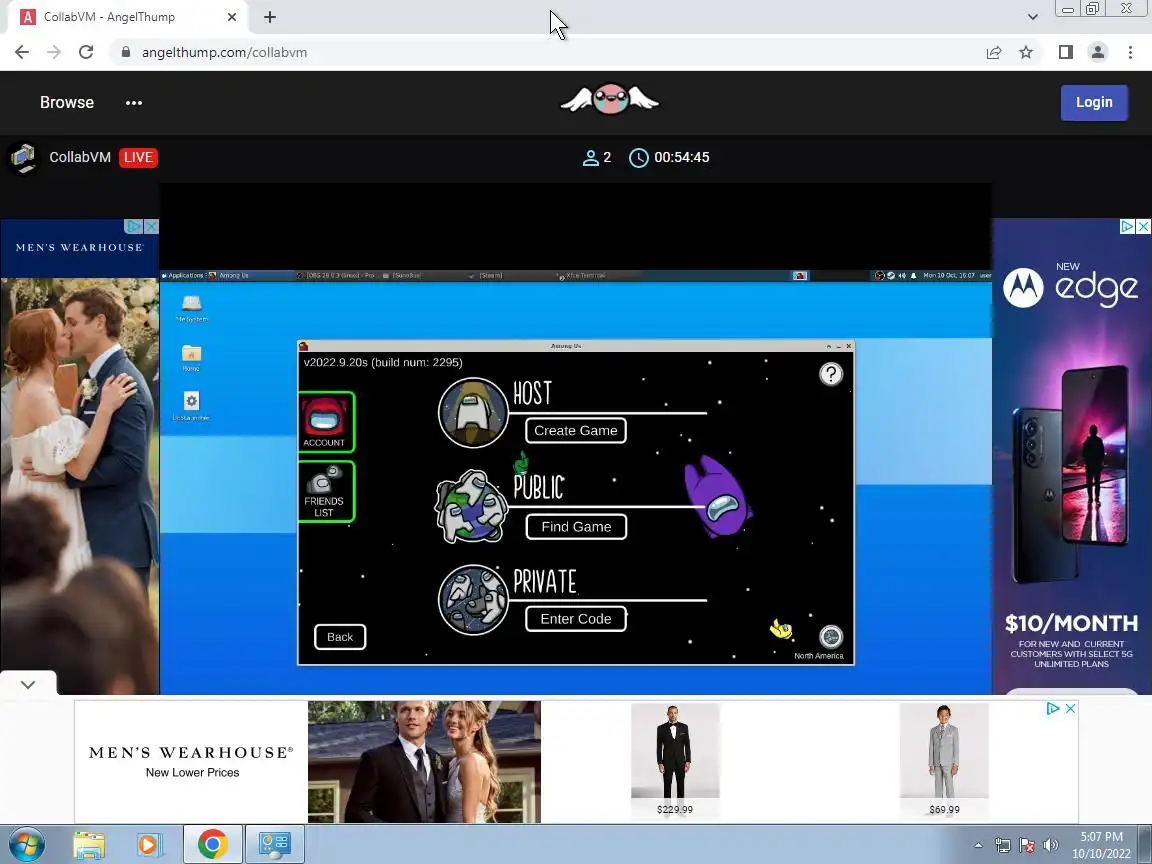The width and height of the screenshot is (1152, 864).
Task: Click the system tray volume icon
Action: click(x=1051, y=845)
